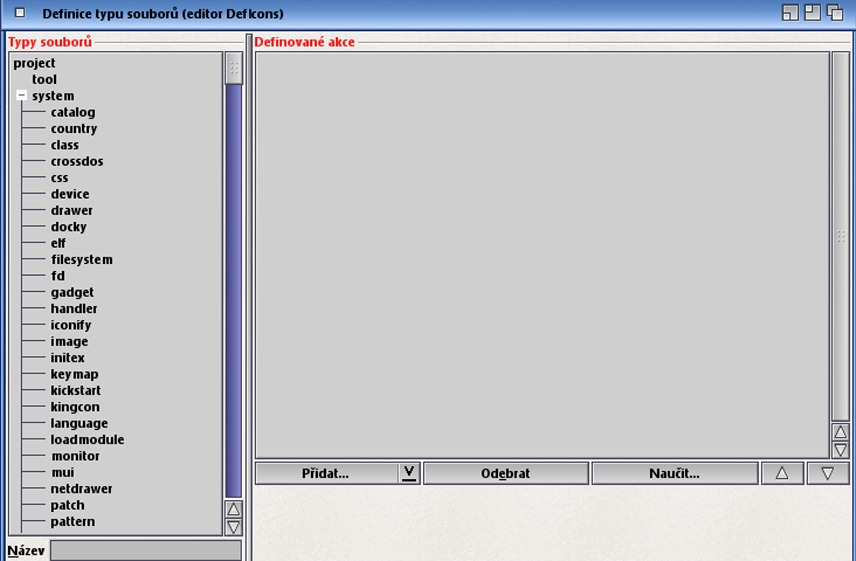Viewport: 856px width, 561px height.
Task: Click the window iconify gadget in title bar
Action: tap(790, 13)
